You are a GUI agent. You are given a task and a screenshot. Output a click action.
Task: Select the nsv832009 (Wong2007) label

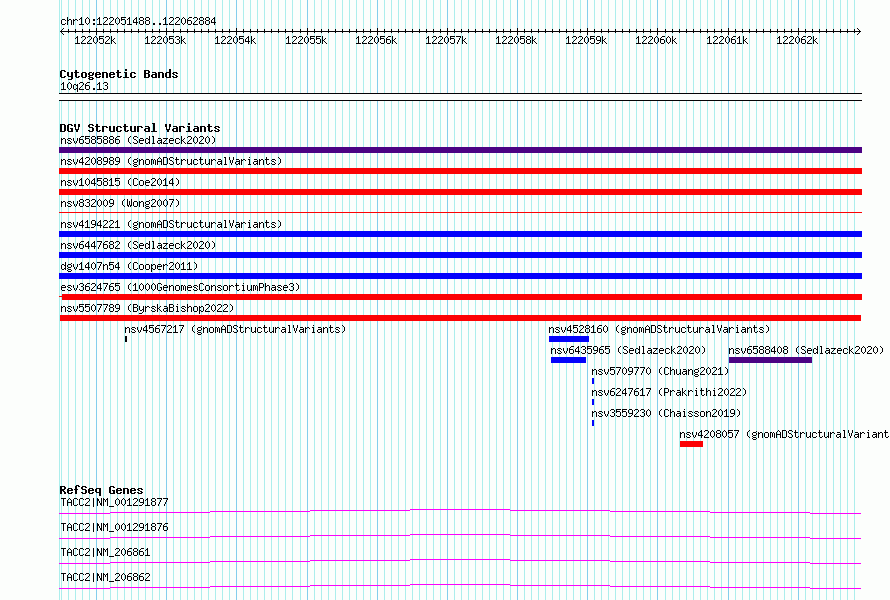point(120,203)
